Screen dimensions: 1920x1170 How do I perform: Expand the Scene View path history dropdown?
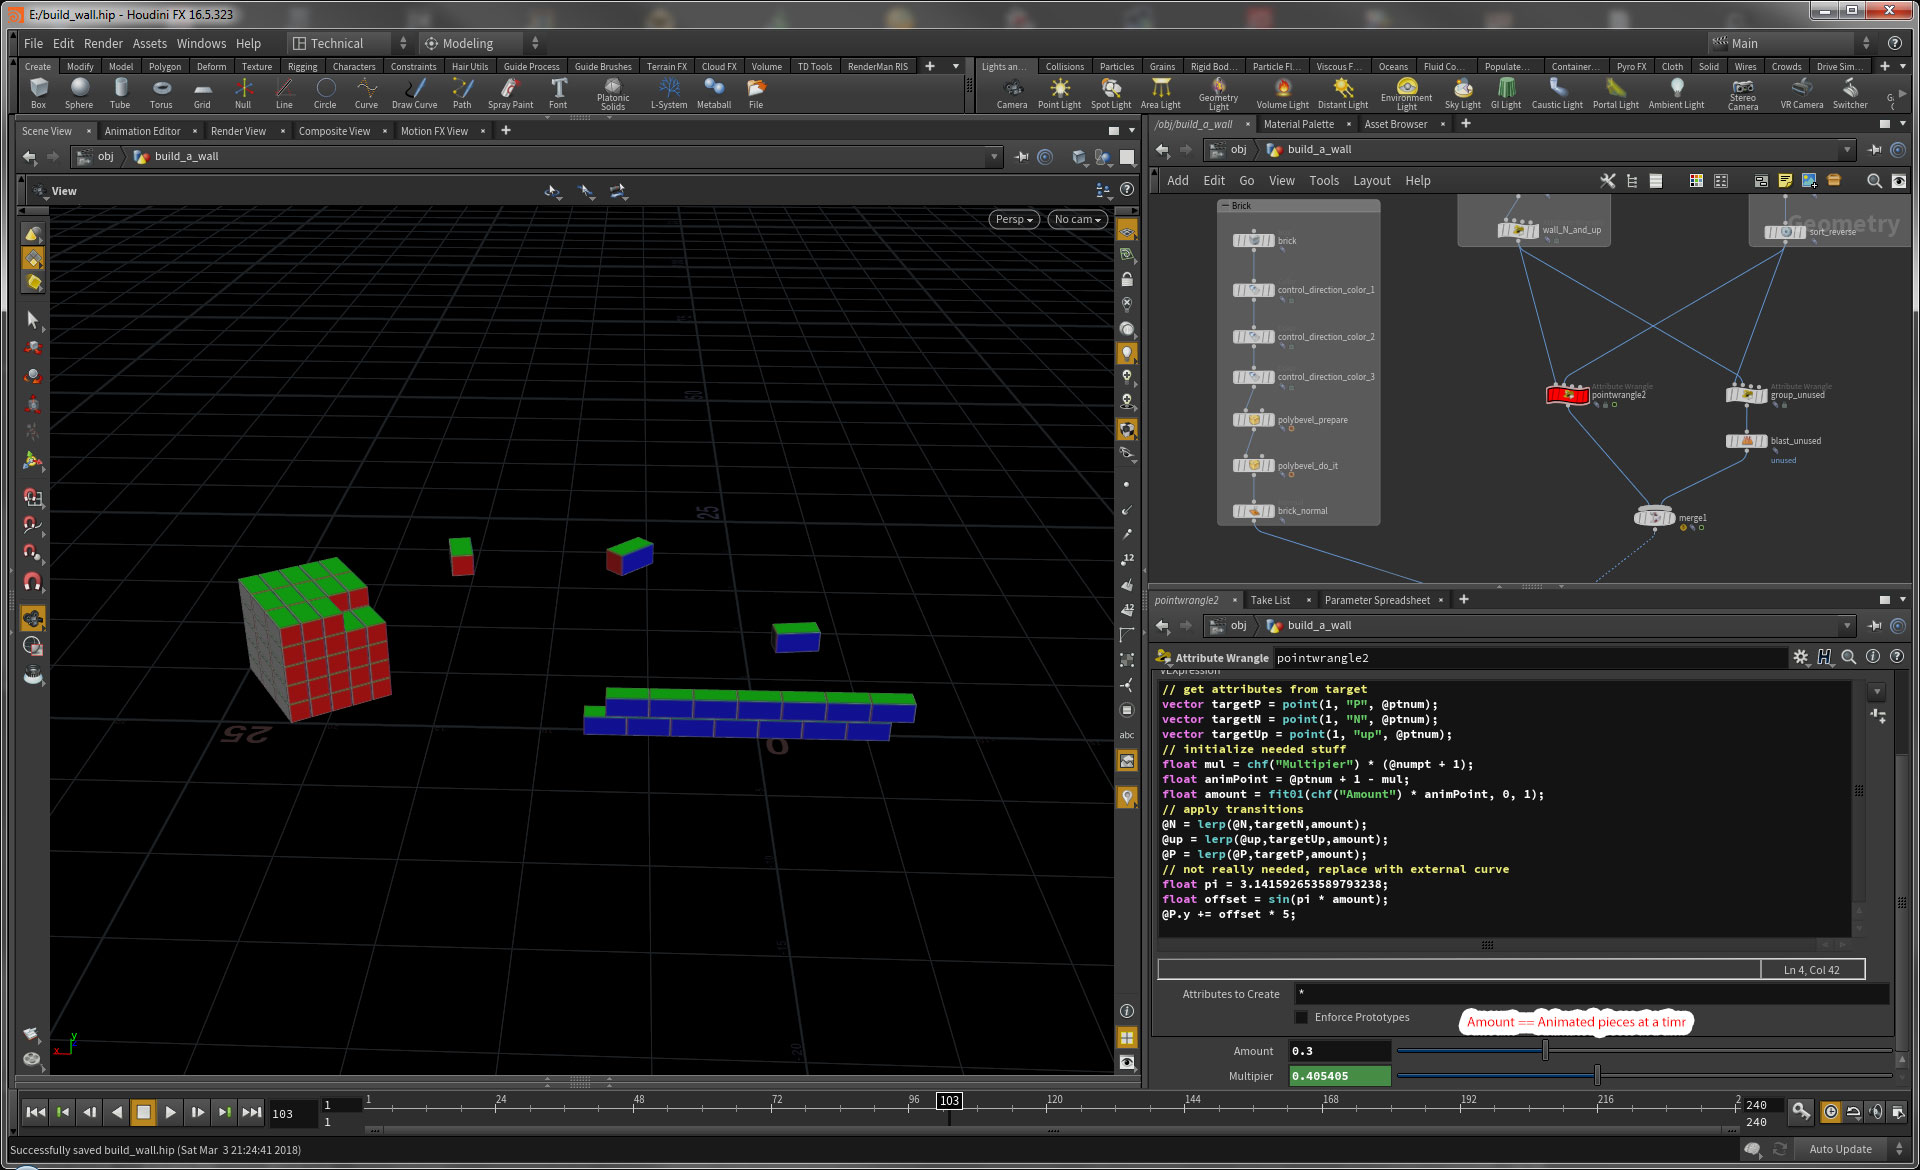point(994,157)
